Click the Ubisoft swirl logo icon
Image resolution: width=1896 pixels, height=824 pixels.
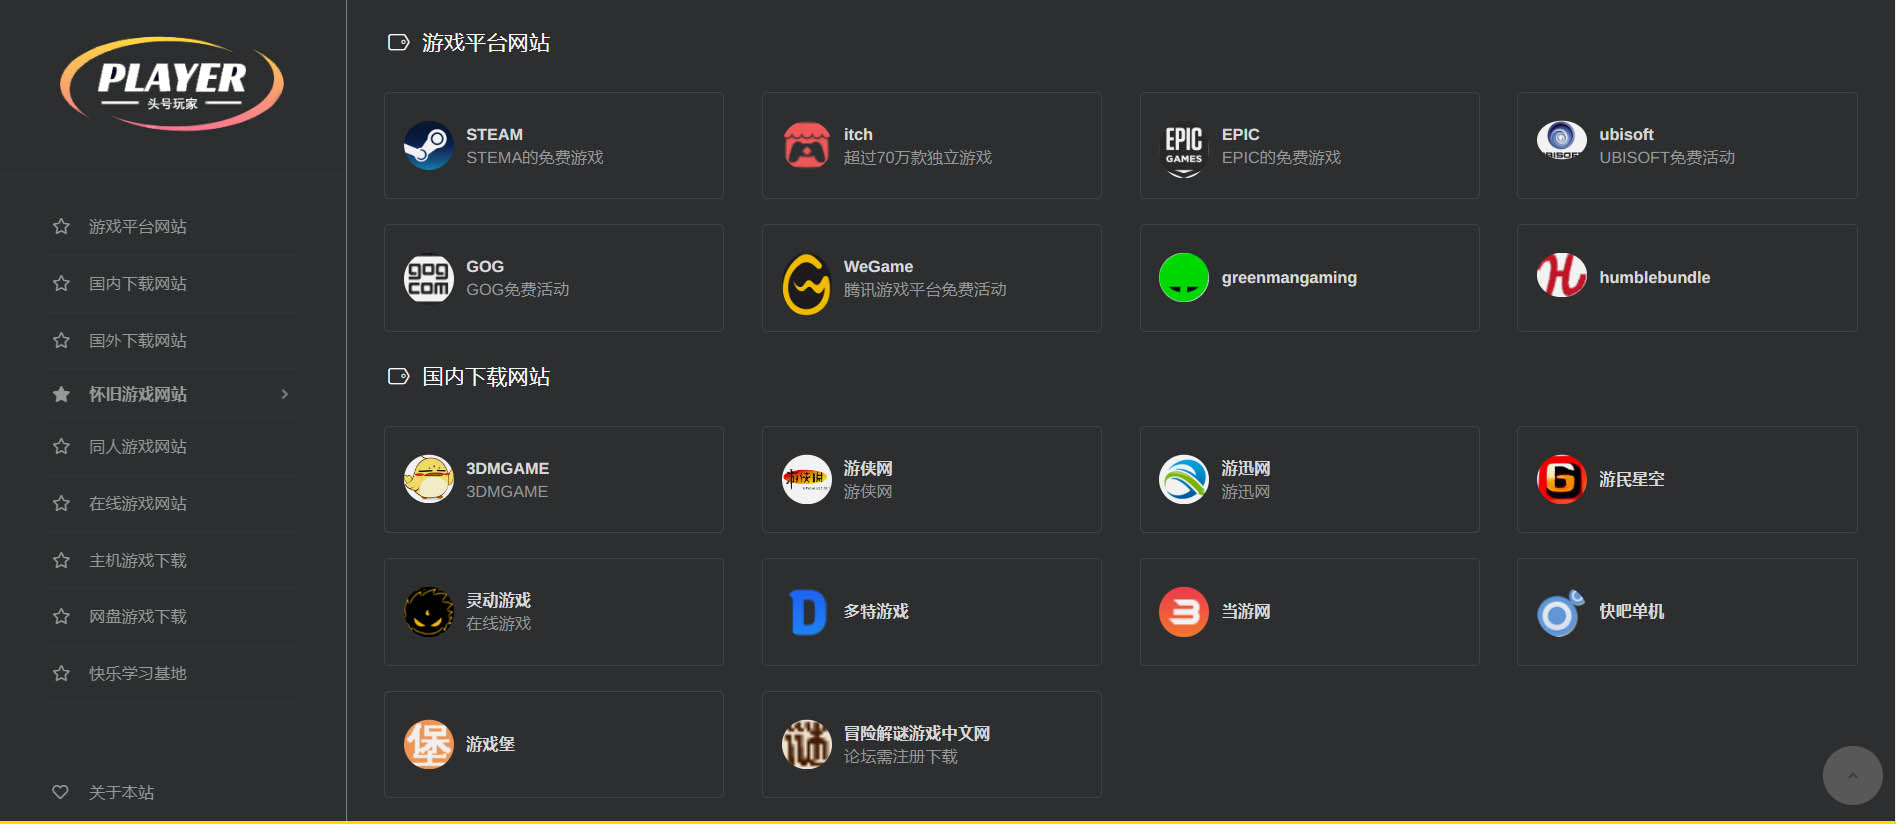pos(1562,141)
